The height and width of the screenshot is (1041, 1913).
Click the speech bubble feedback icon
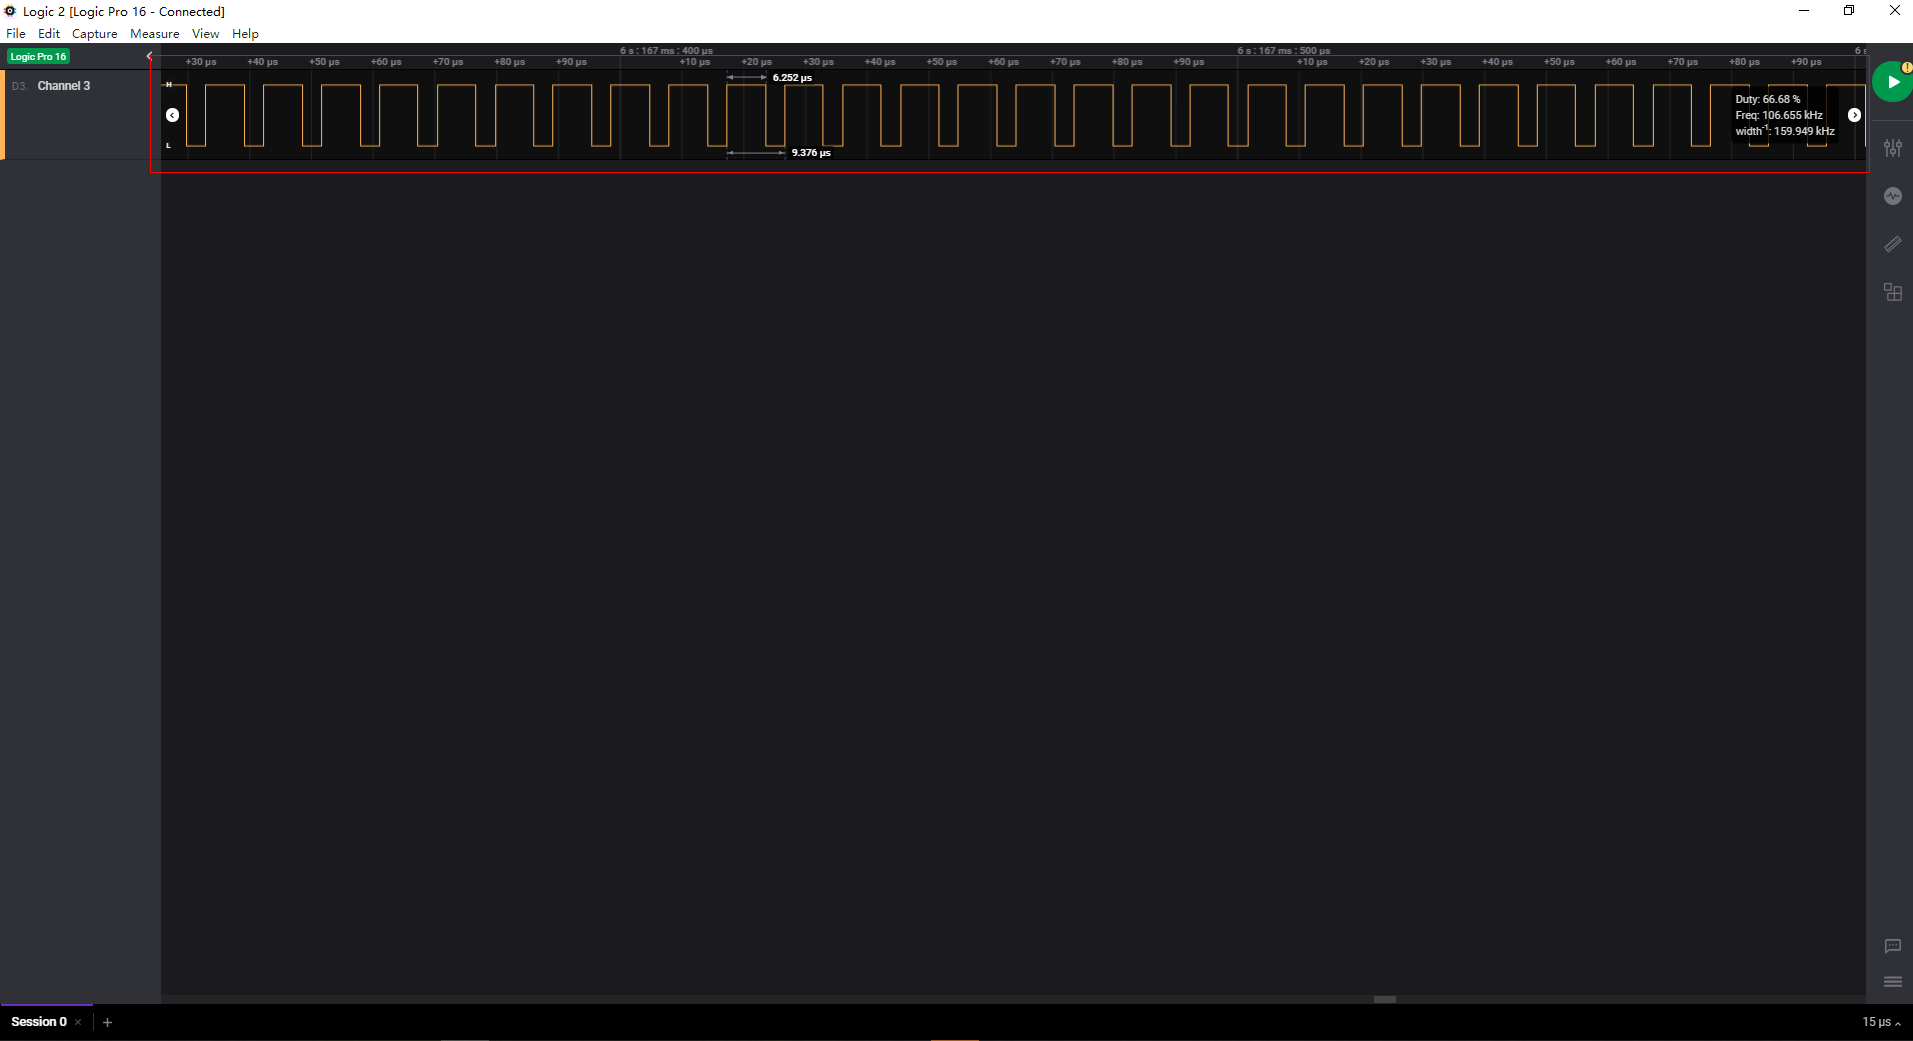1892,946
